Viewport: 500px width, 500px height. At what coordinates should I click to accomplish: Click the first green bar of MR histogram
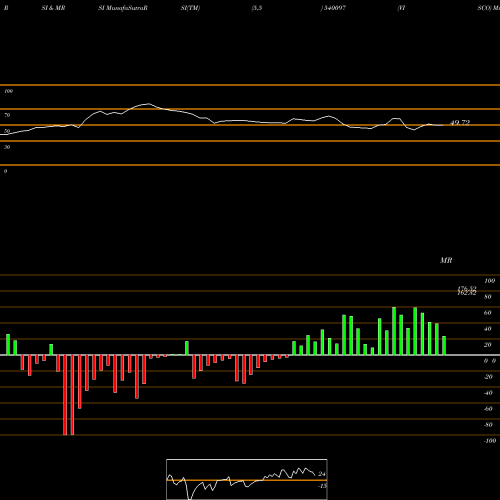(x=8, y=344)
